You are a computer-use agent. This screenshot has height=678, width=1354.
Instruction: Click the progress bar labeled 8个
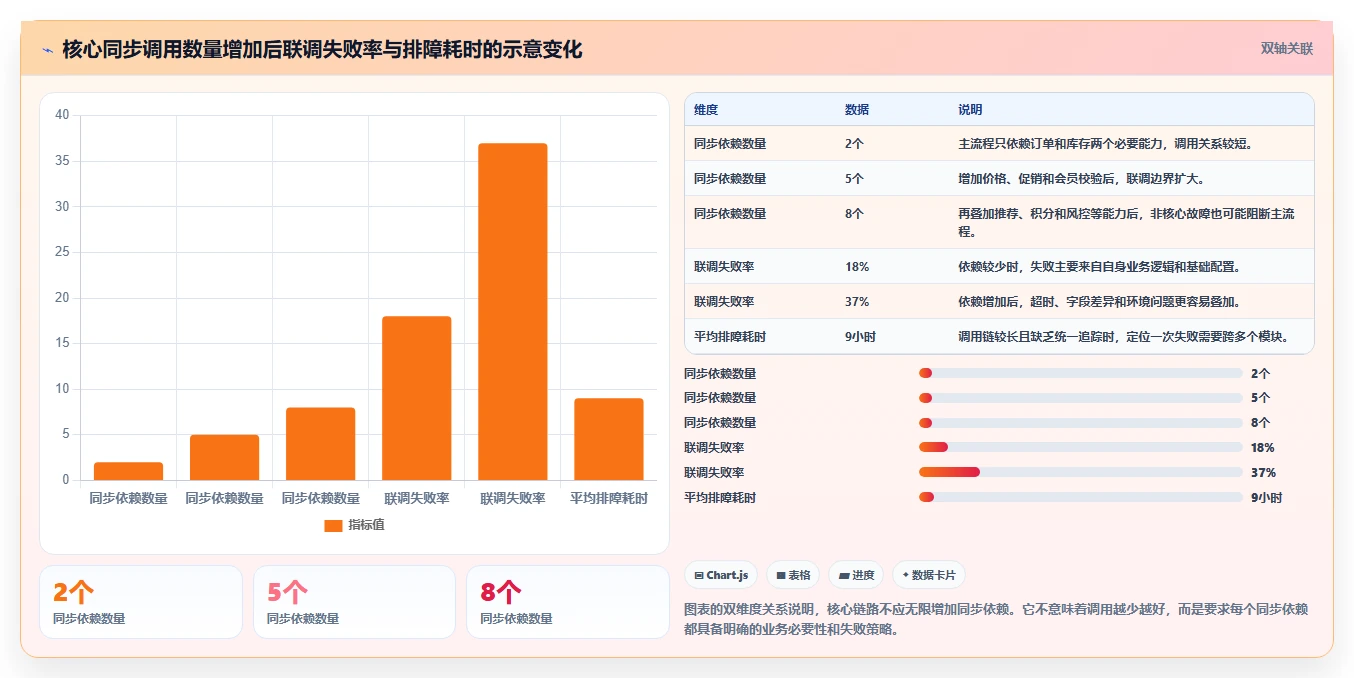click(1081, 423)
